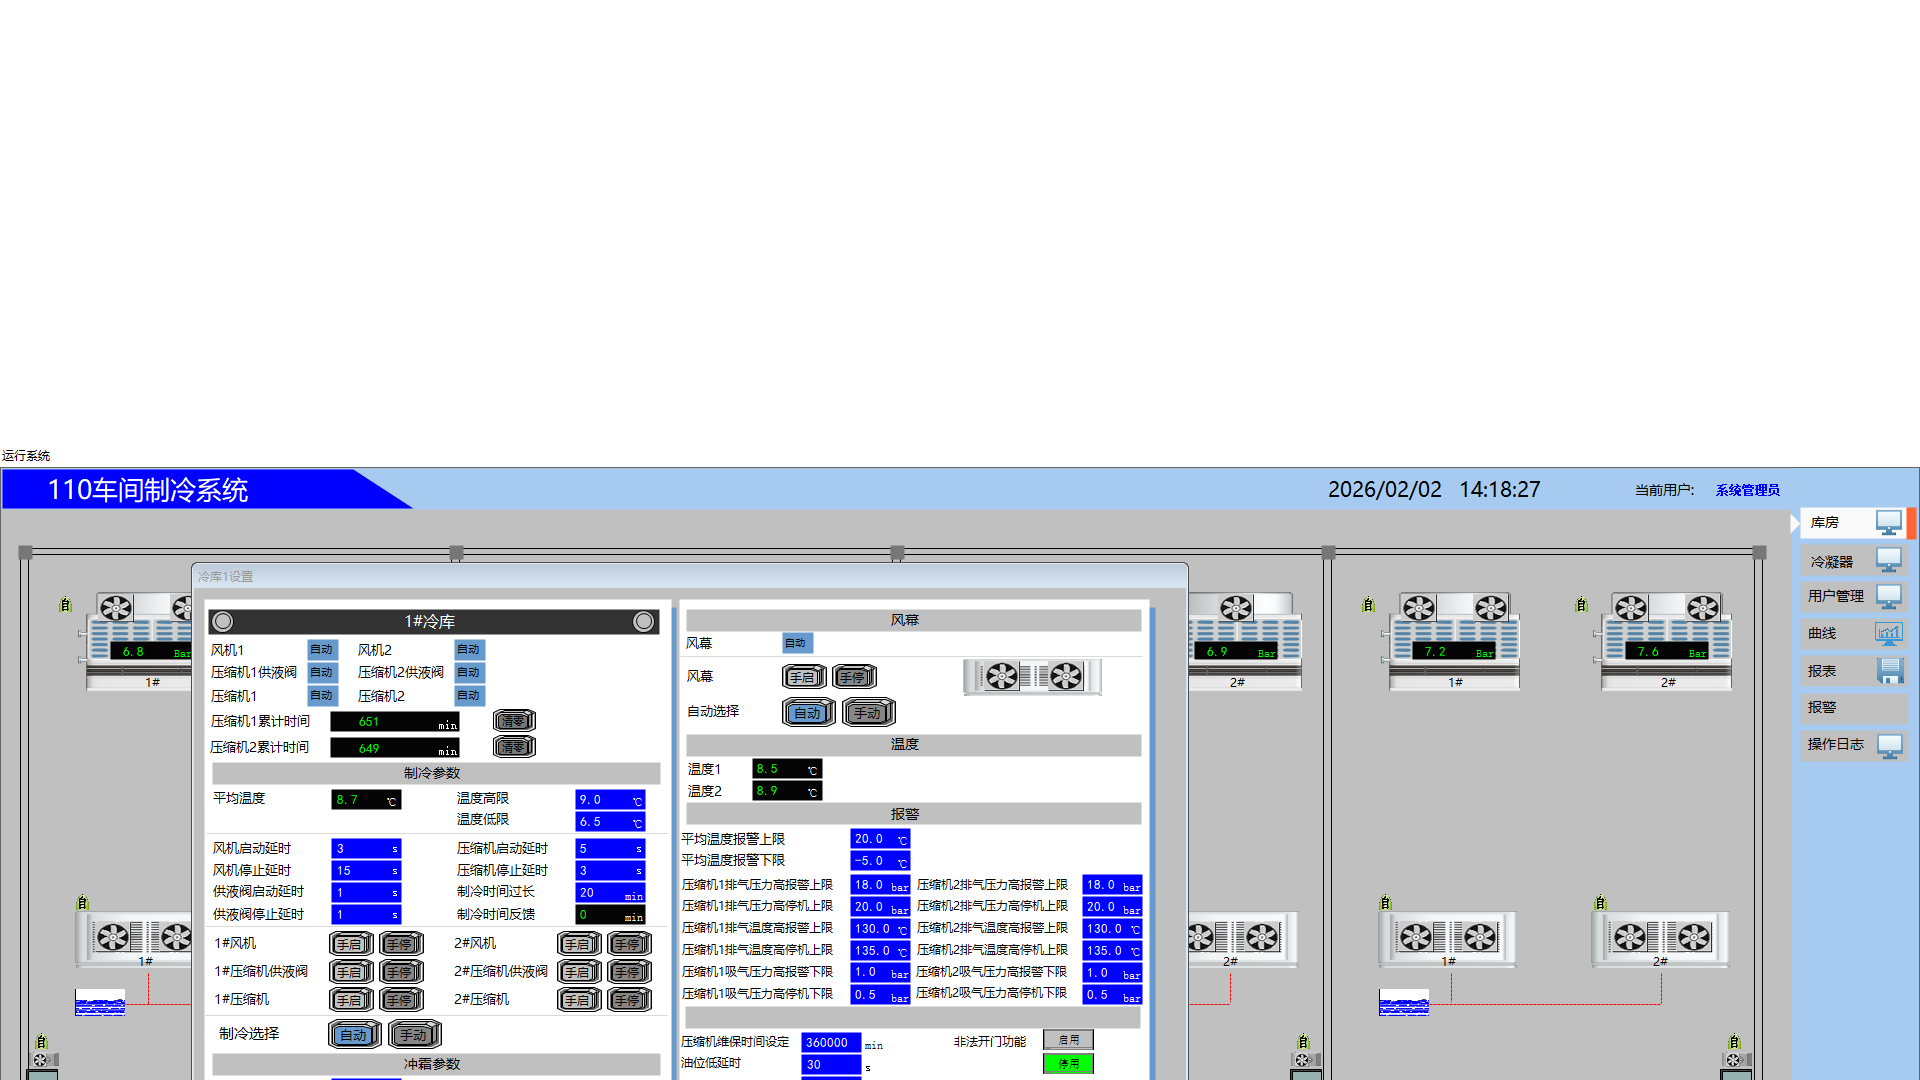1920x1080 pixels.
Task: Open 用户管理 monitor icon
Action: pyautogui.click(x=1888, y=597)
